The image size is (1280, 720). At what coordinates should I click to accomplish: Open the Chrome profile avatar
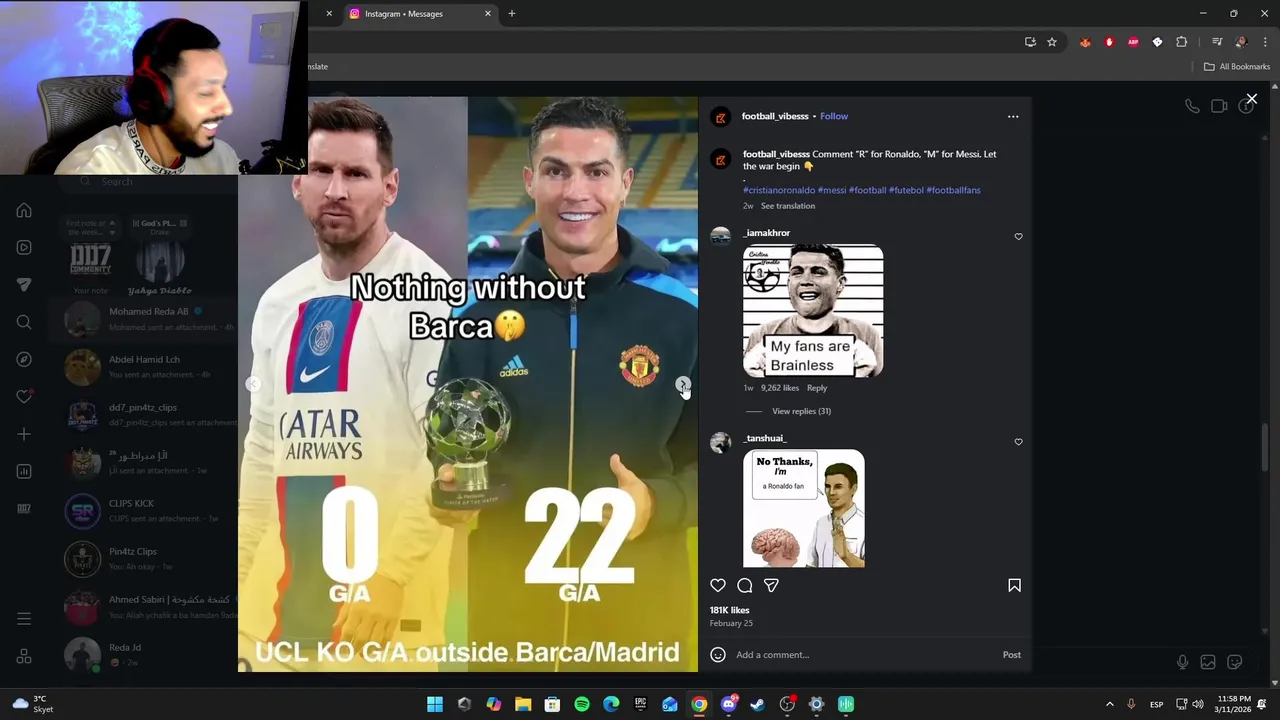click(1241, 42)
